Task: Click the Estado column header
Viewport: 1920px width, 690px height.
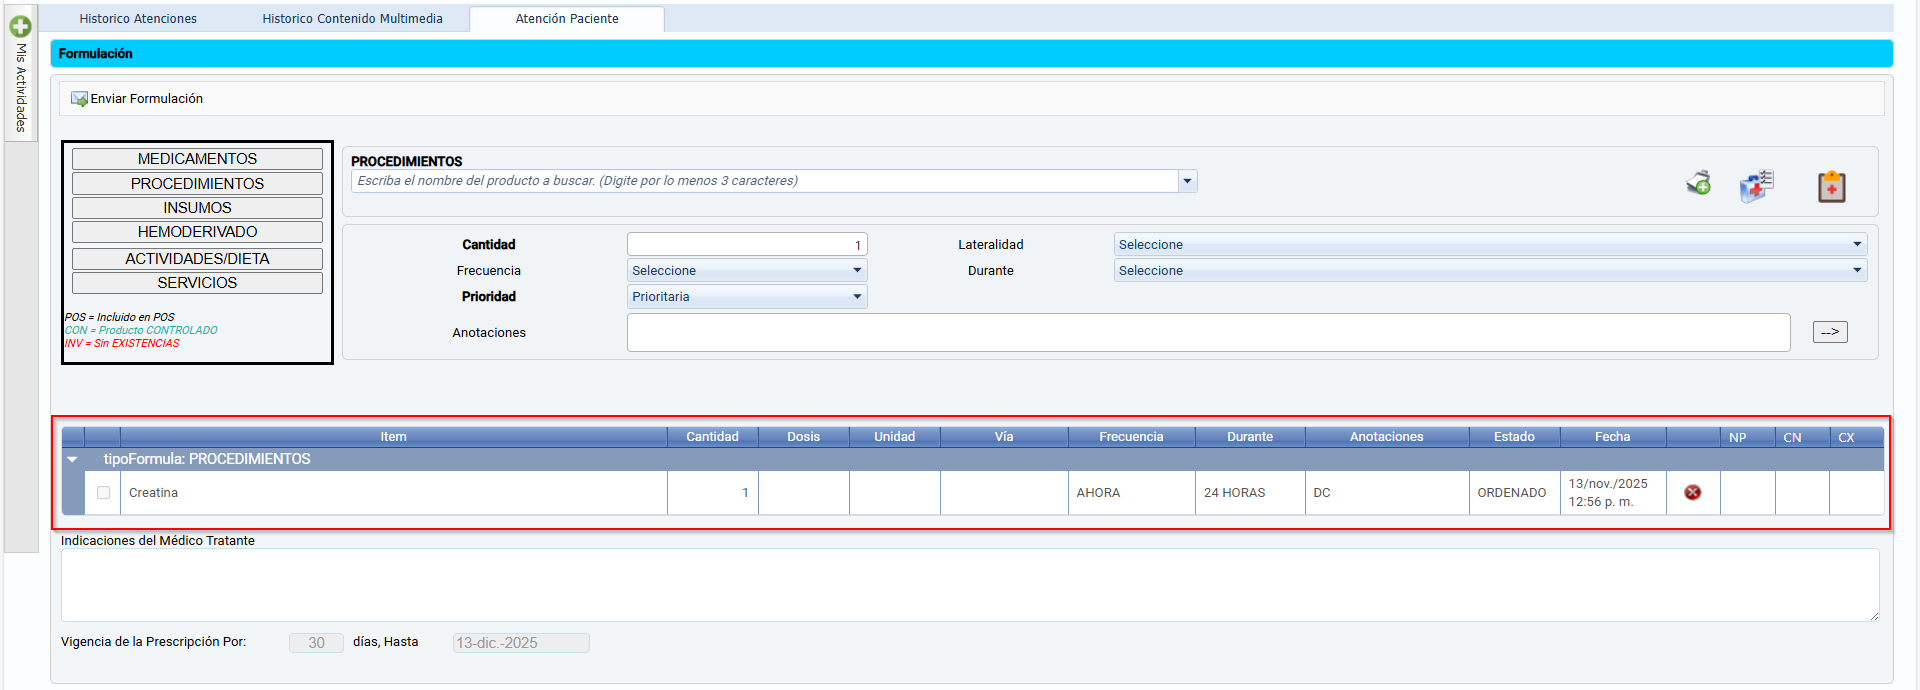Action: 1514,437
